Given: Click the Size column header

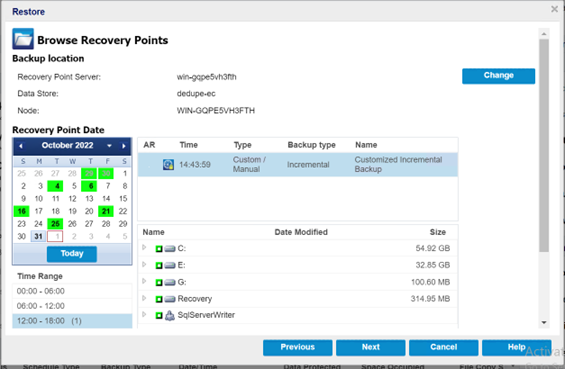Looking at the screenshot, I should pos(438,232).
